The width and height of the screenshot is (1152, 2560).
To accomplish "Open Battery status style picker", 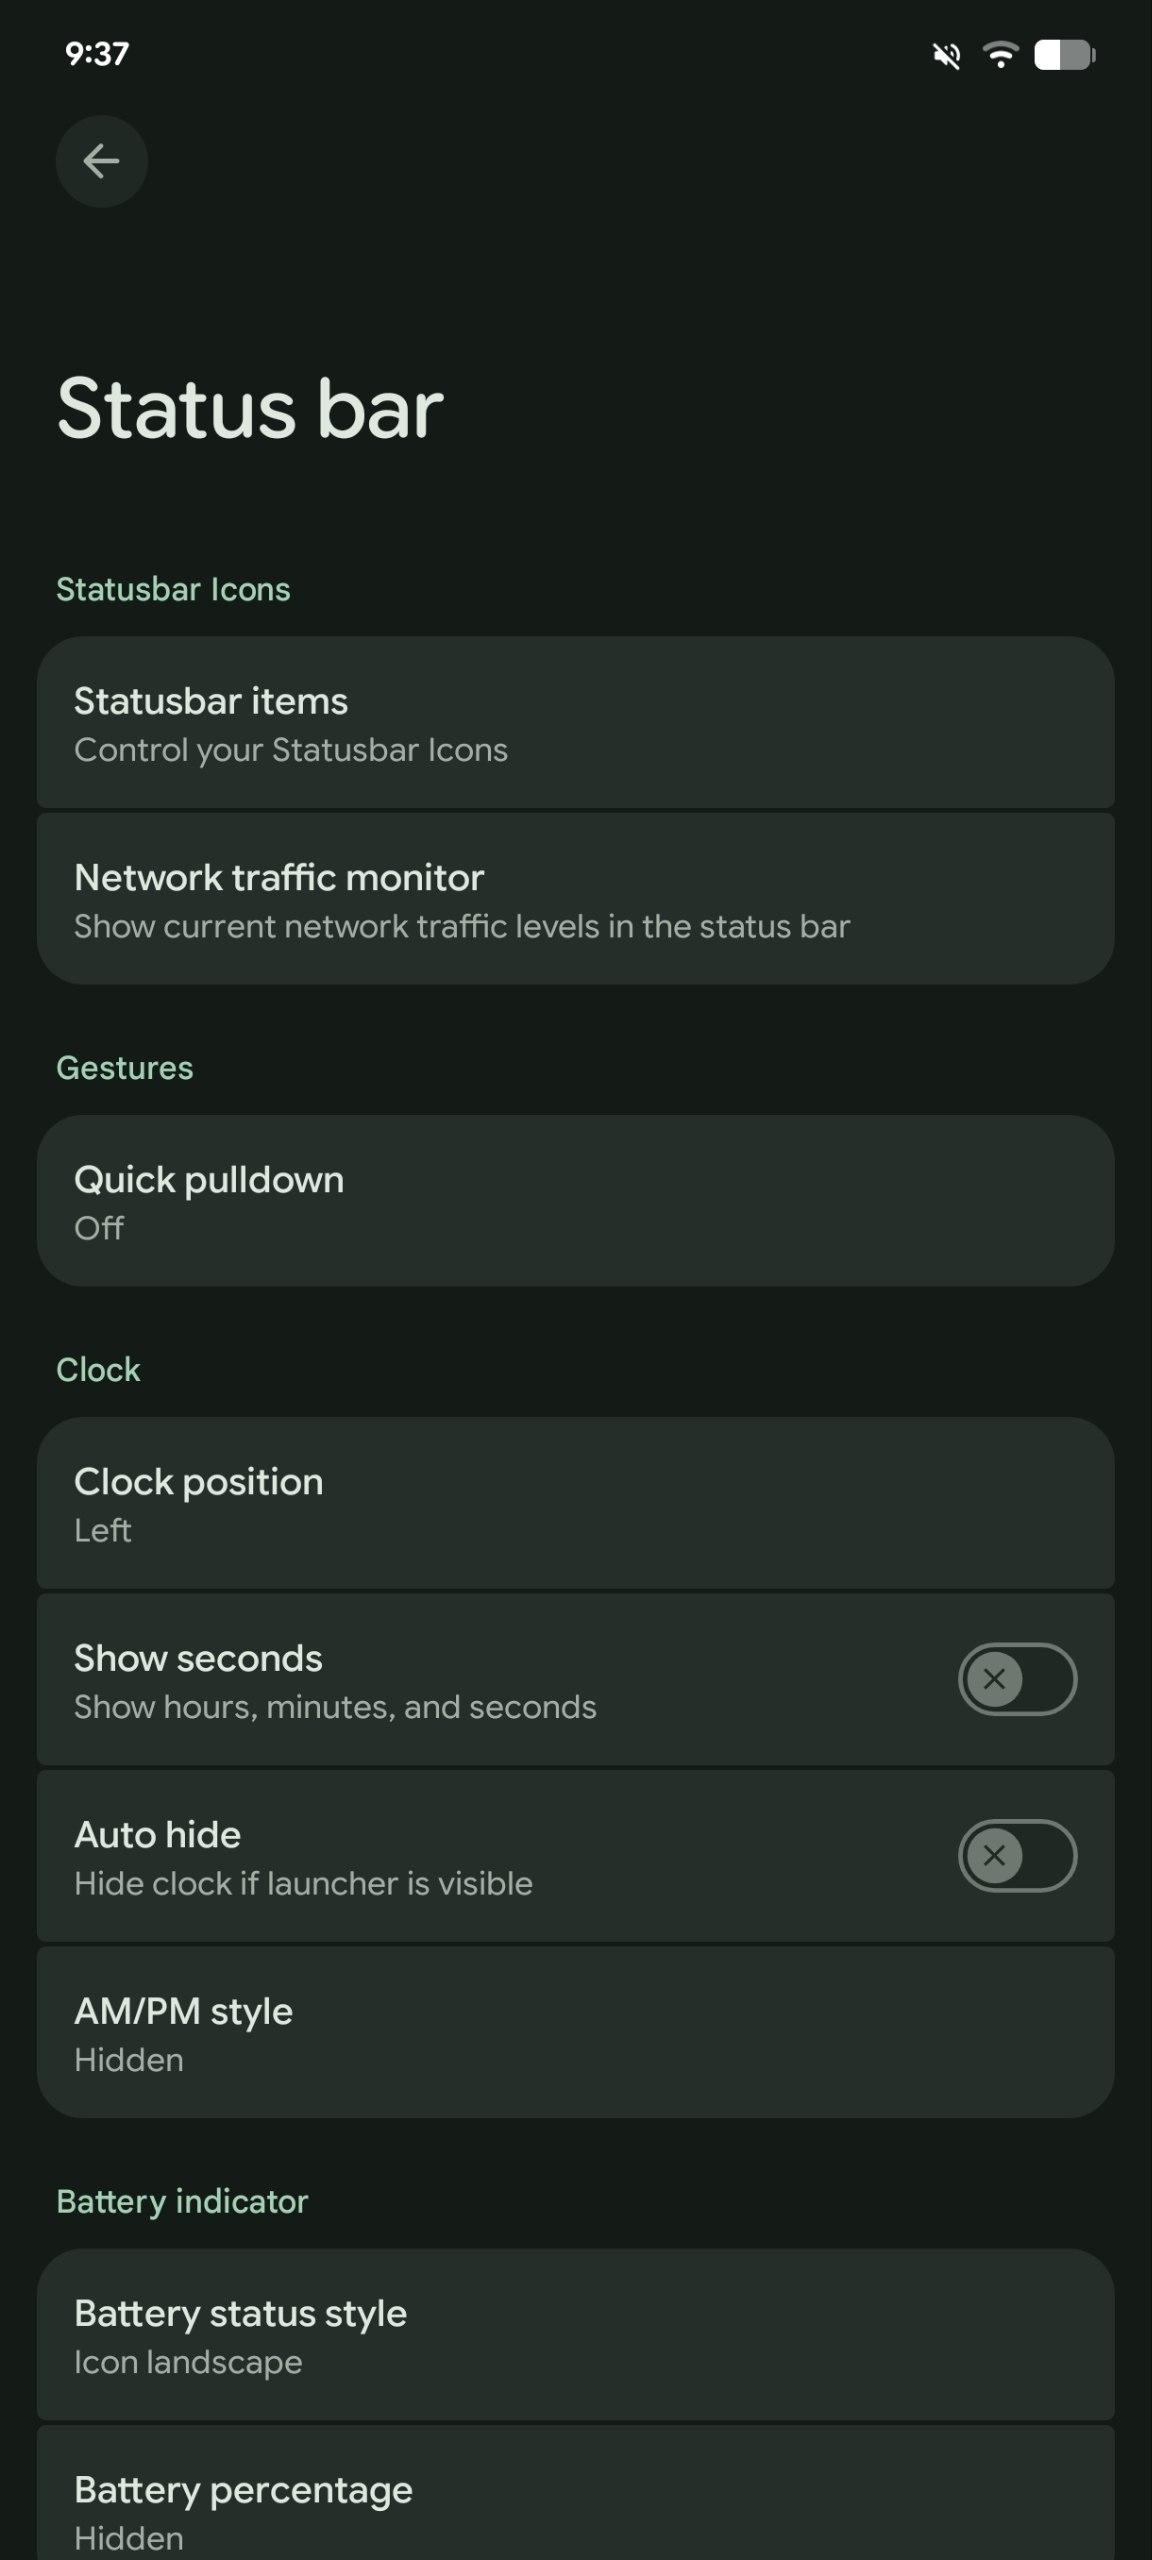I will 575,2335.
